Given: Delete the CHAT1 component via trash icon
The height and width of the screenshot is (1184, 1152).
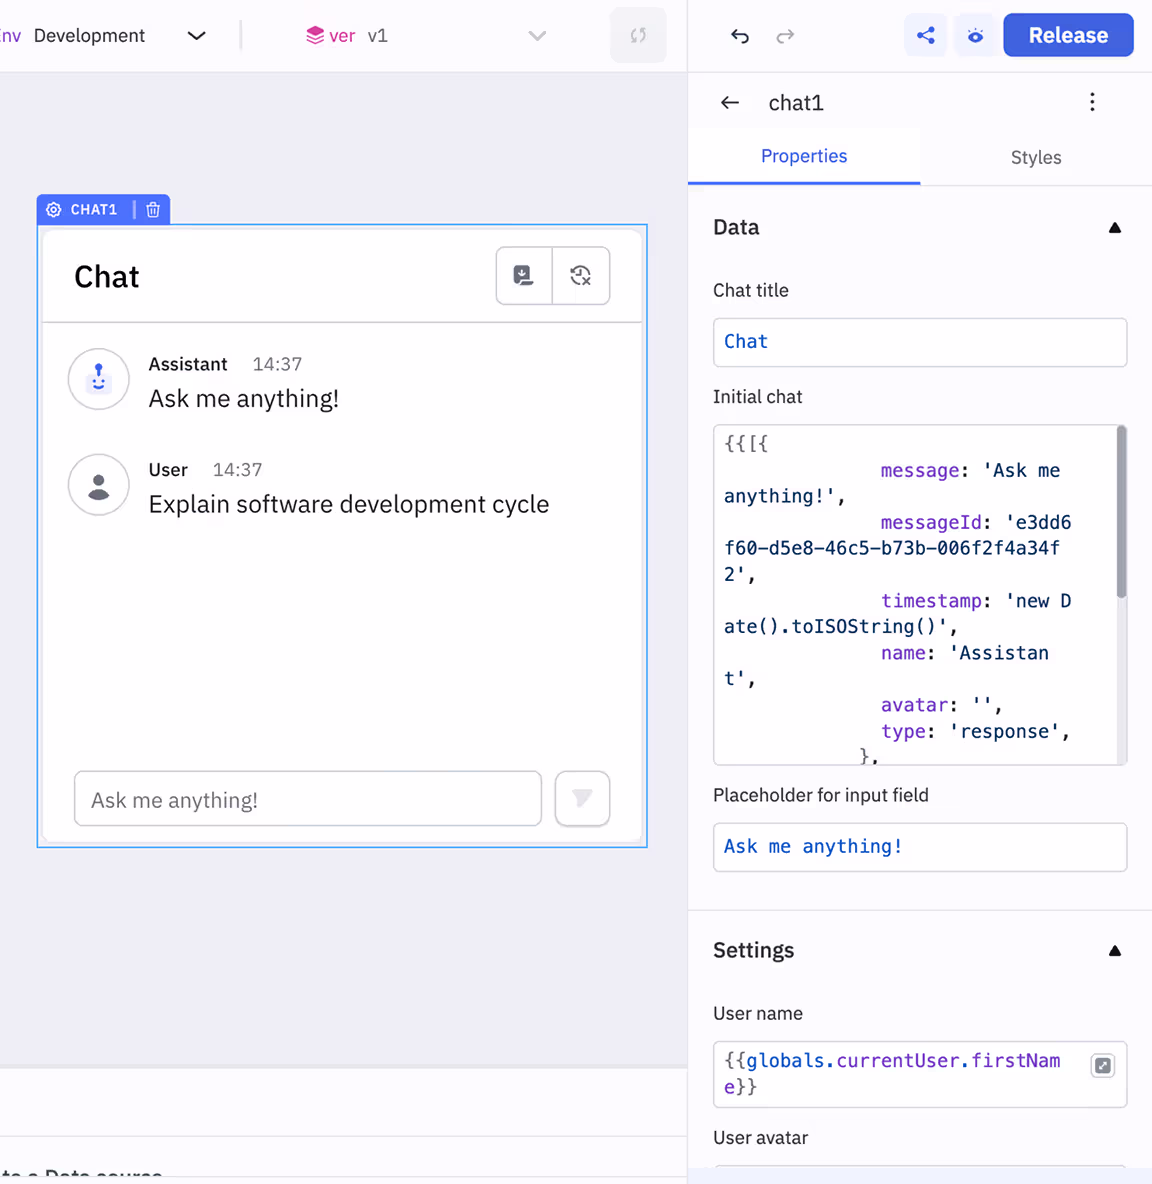Looking at the screenshot, I should 153,210.
